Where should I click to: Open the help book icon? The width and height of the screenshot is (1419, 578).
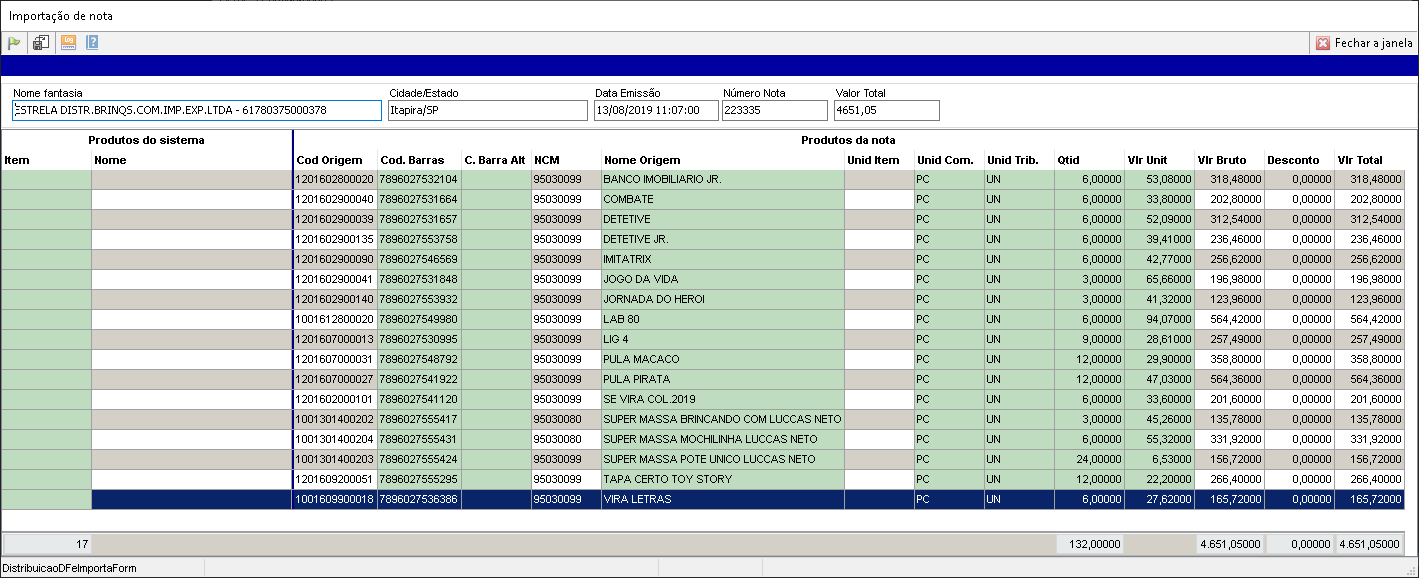coord(93,43)
